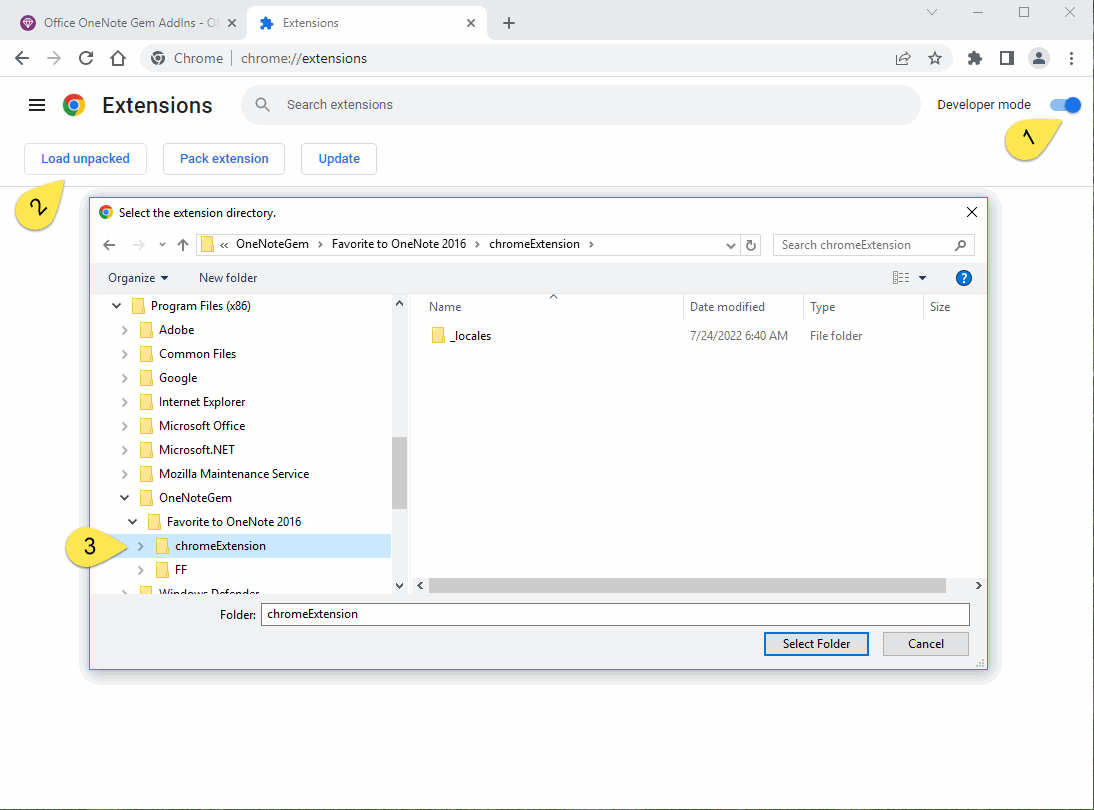Expand the Internet Explorer folder node

(124, 403)
